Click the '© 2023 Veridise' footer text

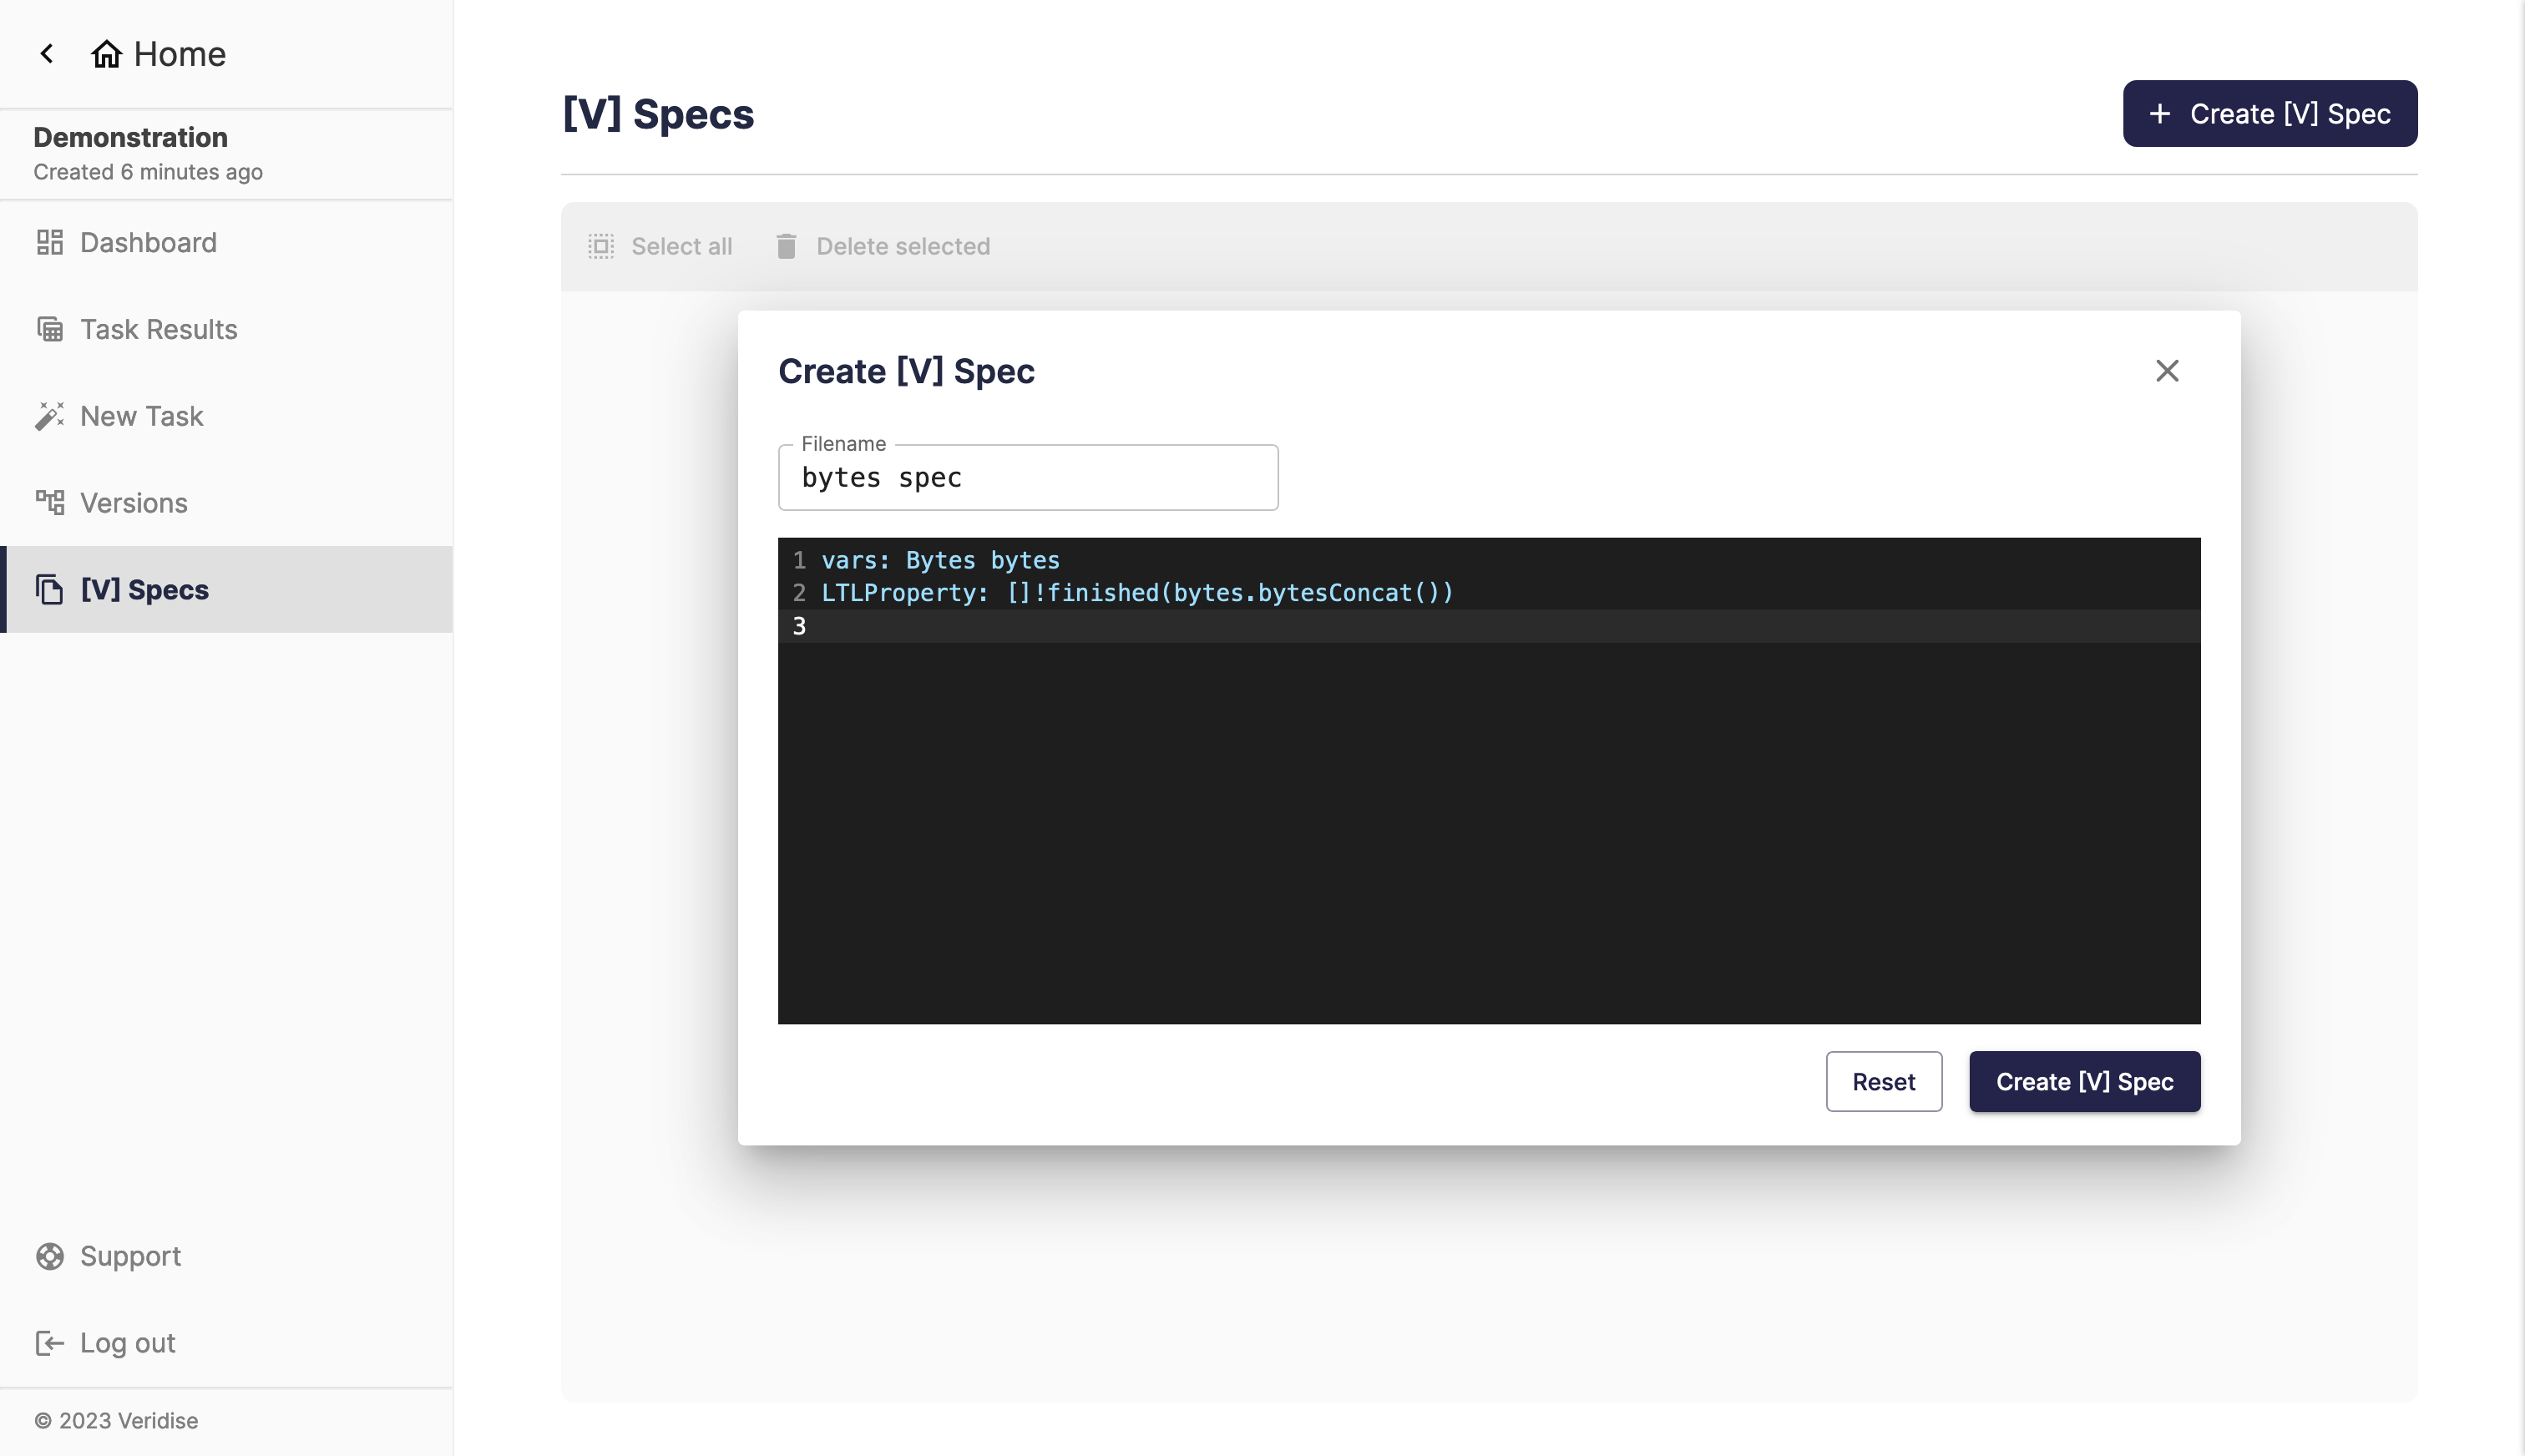click(116, 1421)
